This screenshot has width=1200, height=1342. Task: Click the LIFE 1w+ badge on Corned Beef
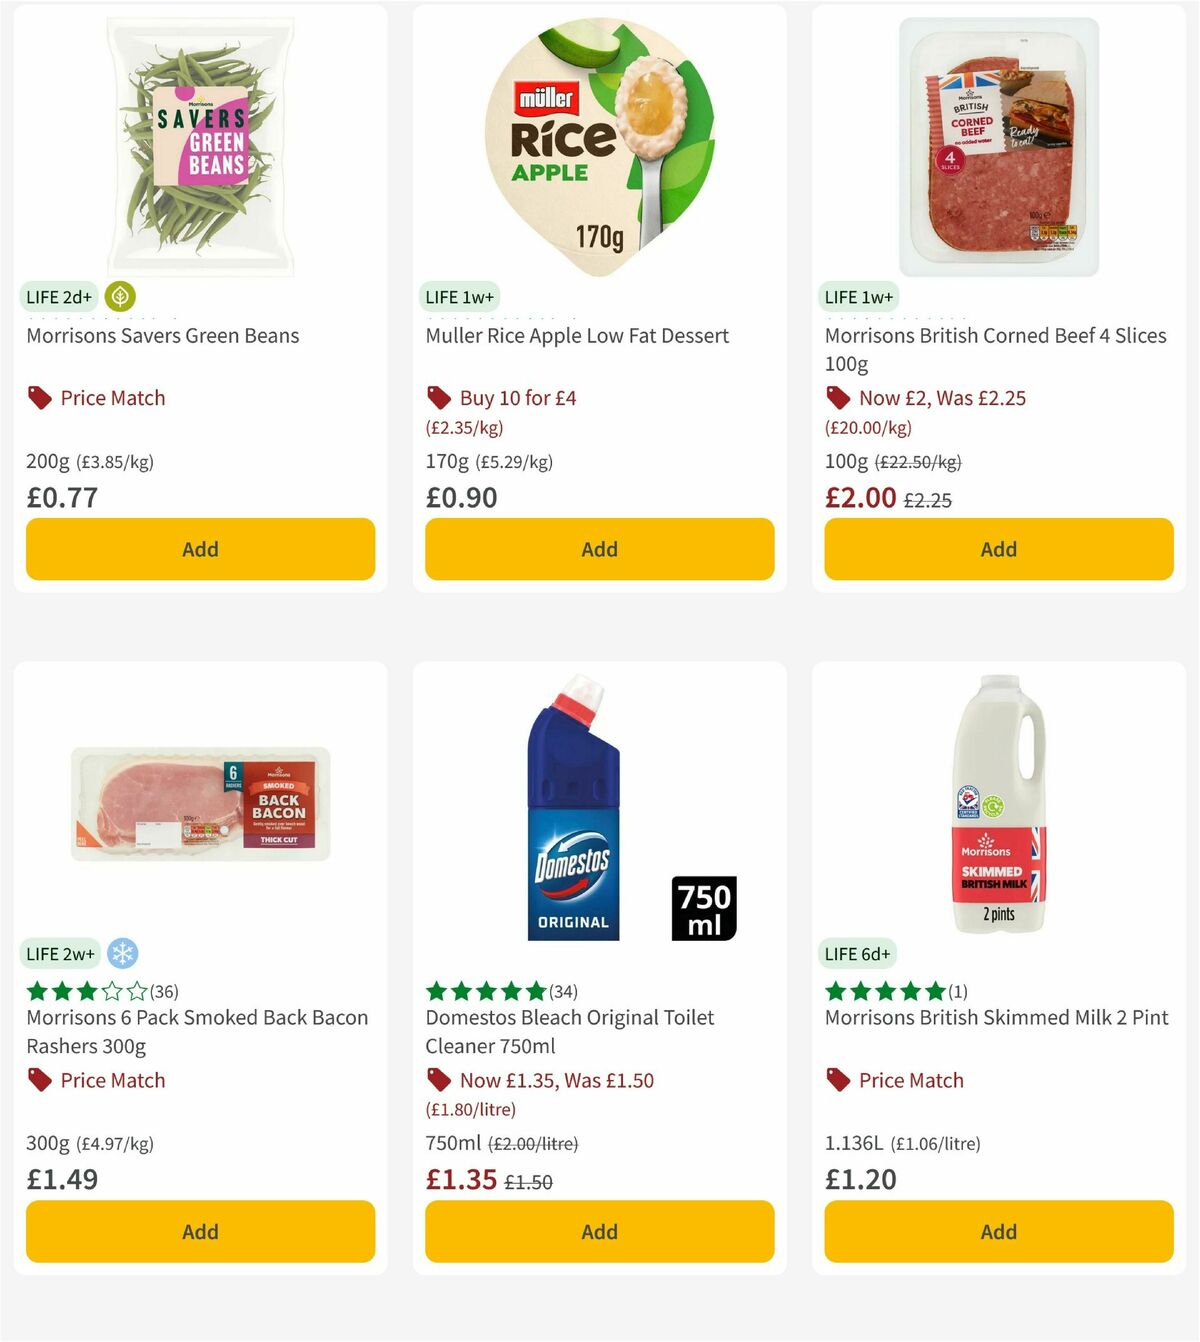tap(859, 297)
